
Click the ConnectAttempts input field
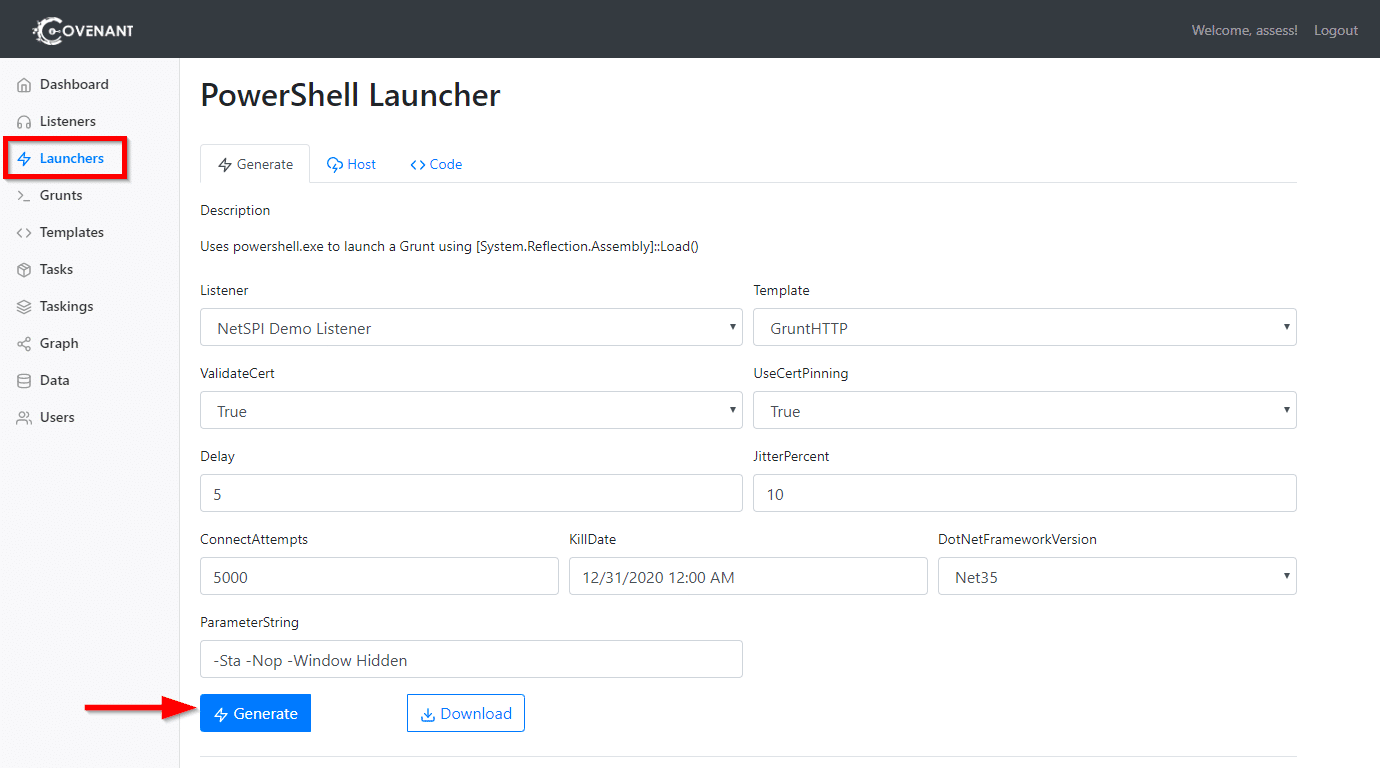tap(379, 576)
